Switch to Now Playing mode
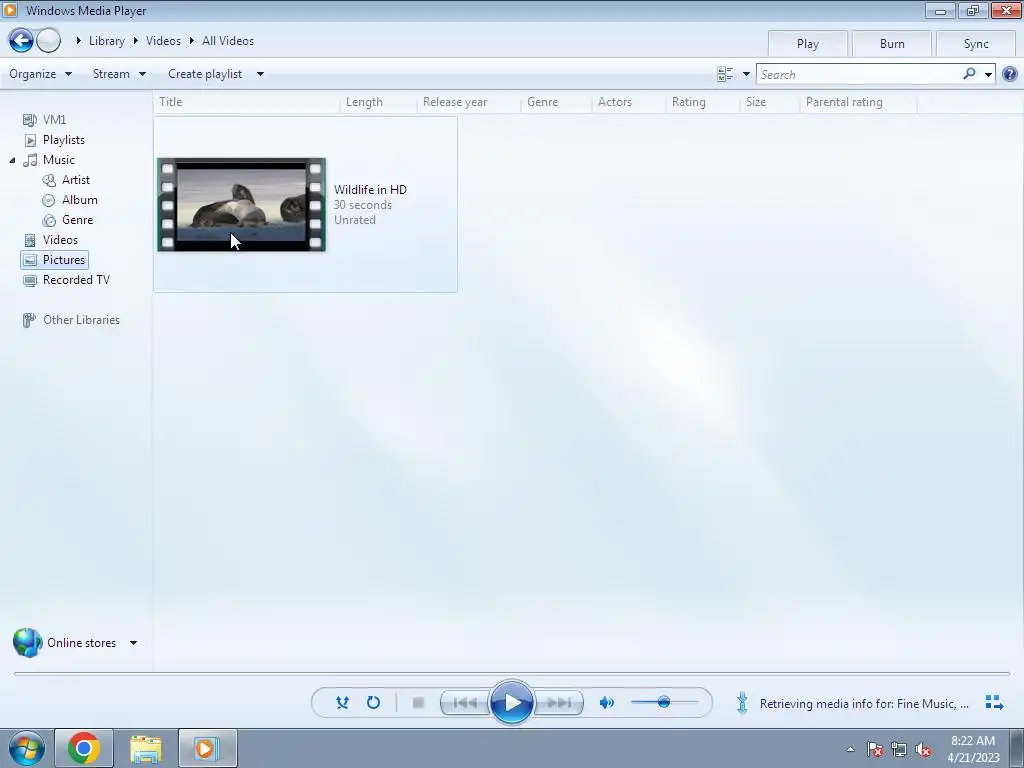The height and width of the screenshot is (768, 1024). tap(994, 703)
